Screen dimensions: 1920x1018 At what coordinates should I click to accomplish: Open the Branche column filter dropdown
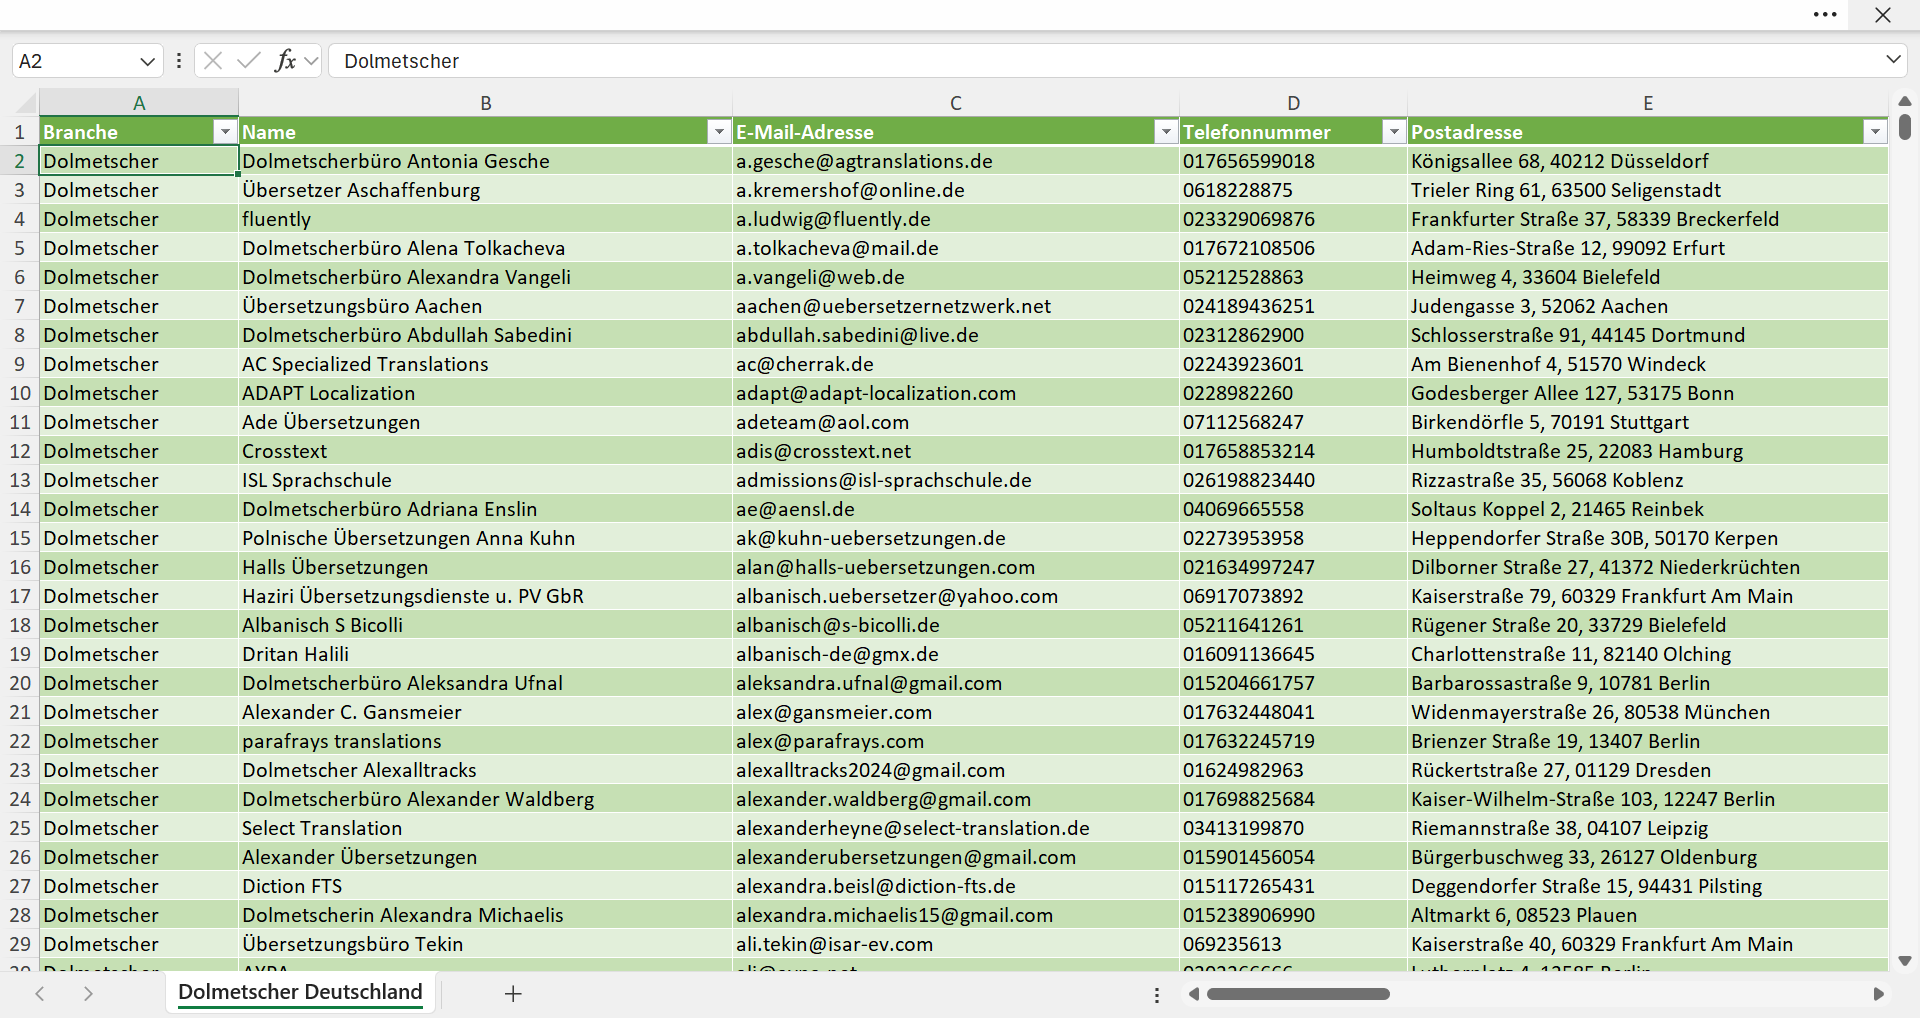(x=225, y=132)
